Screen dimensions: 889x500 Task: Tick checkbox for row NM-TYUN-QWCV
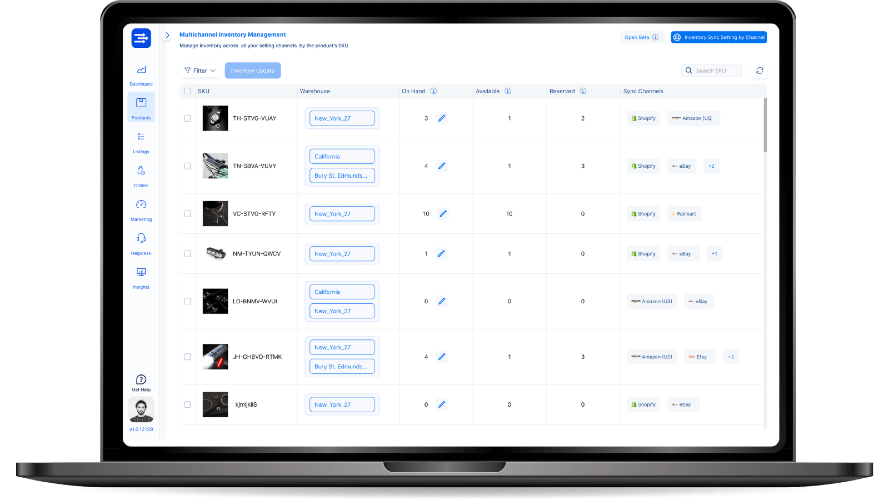click(x=188, y=254)
